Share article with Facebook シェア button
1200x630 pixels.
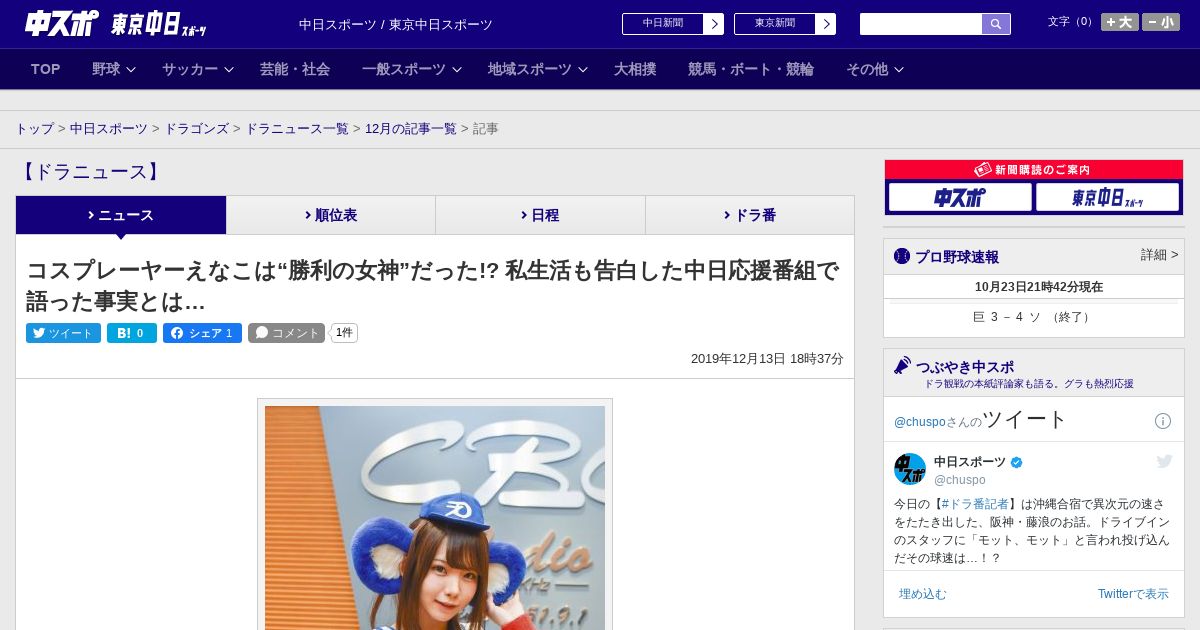coord(202,333)
